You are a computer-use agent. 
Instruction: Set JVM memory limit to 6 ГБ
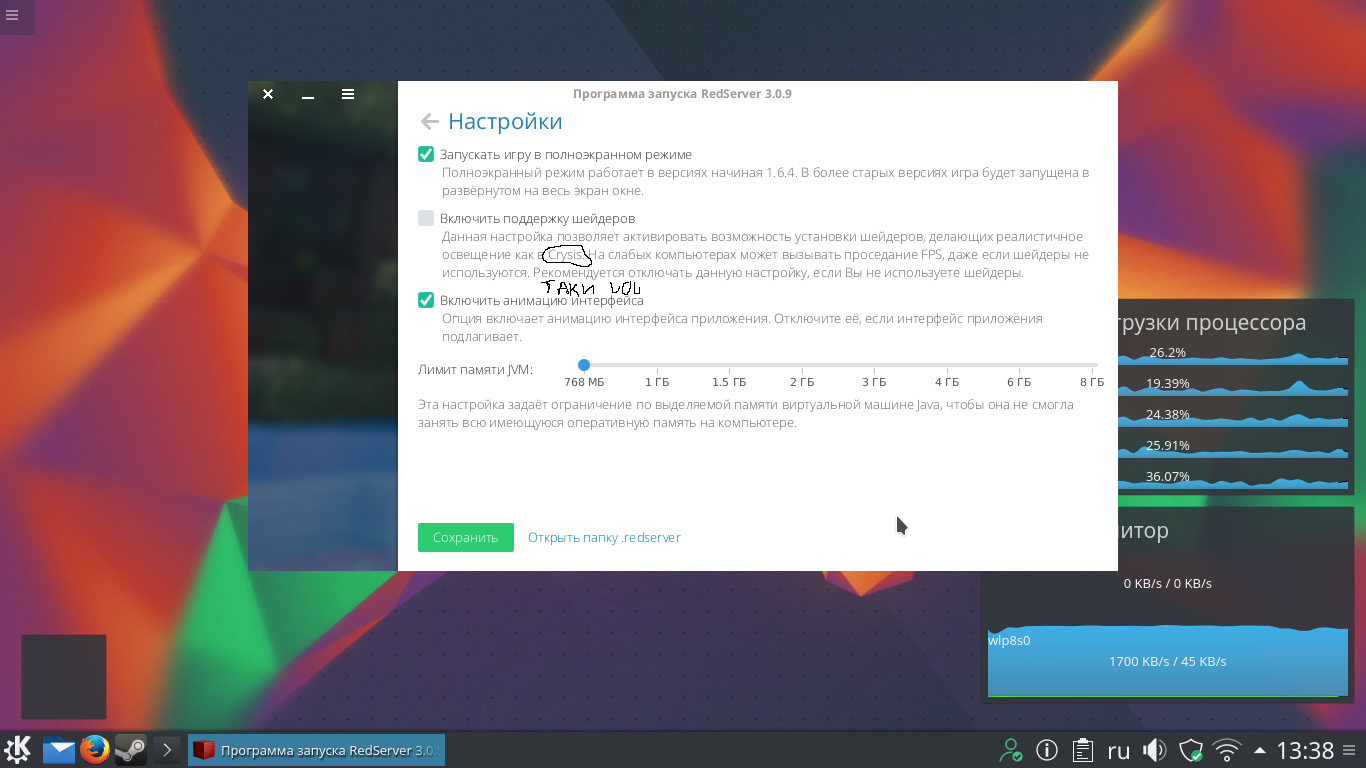tap(1019, 382)
